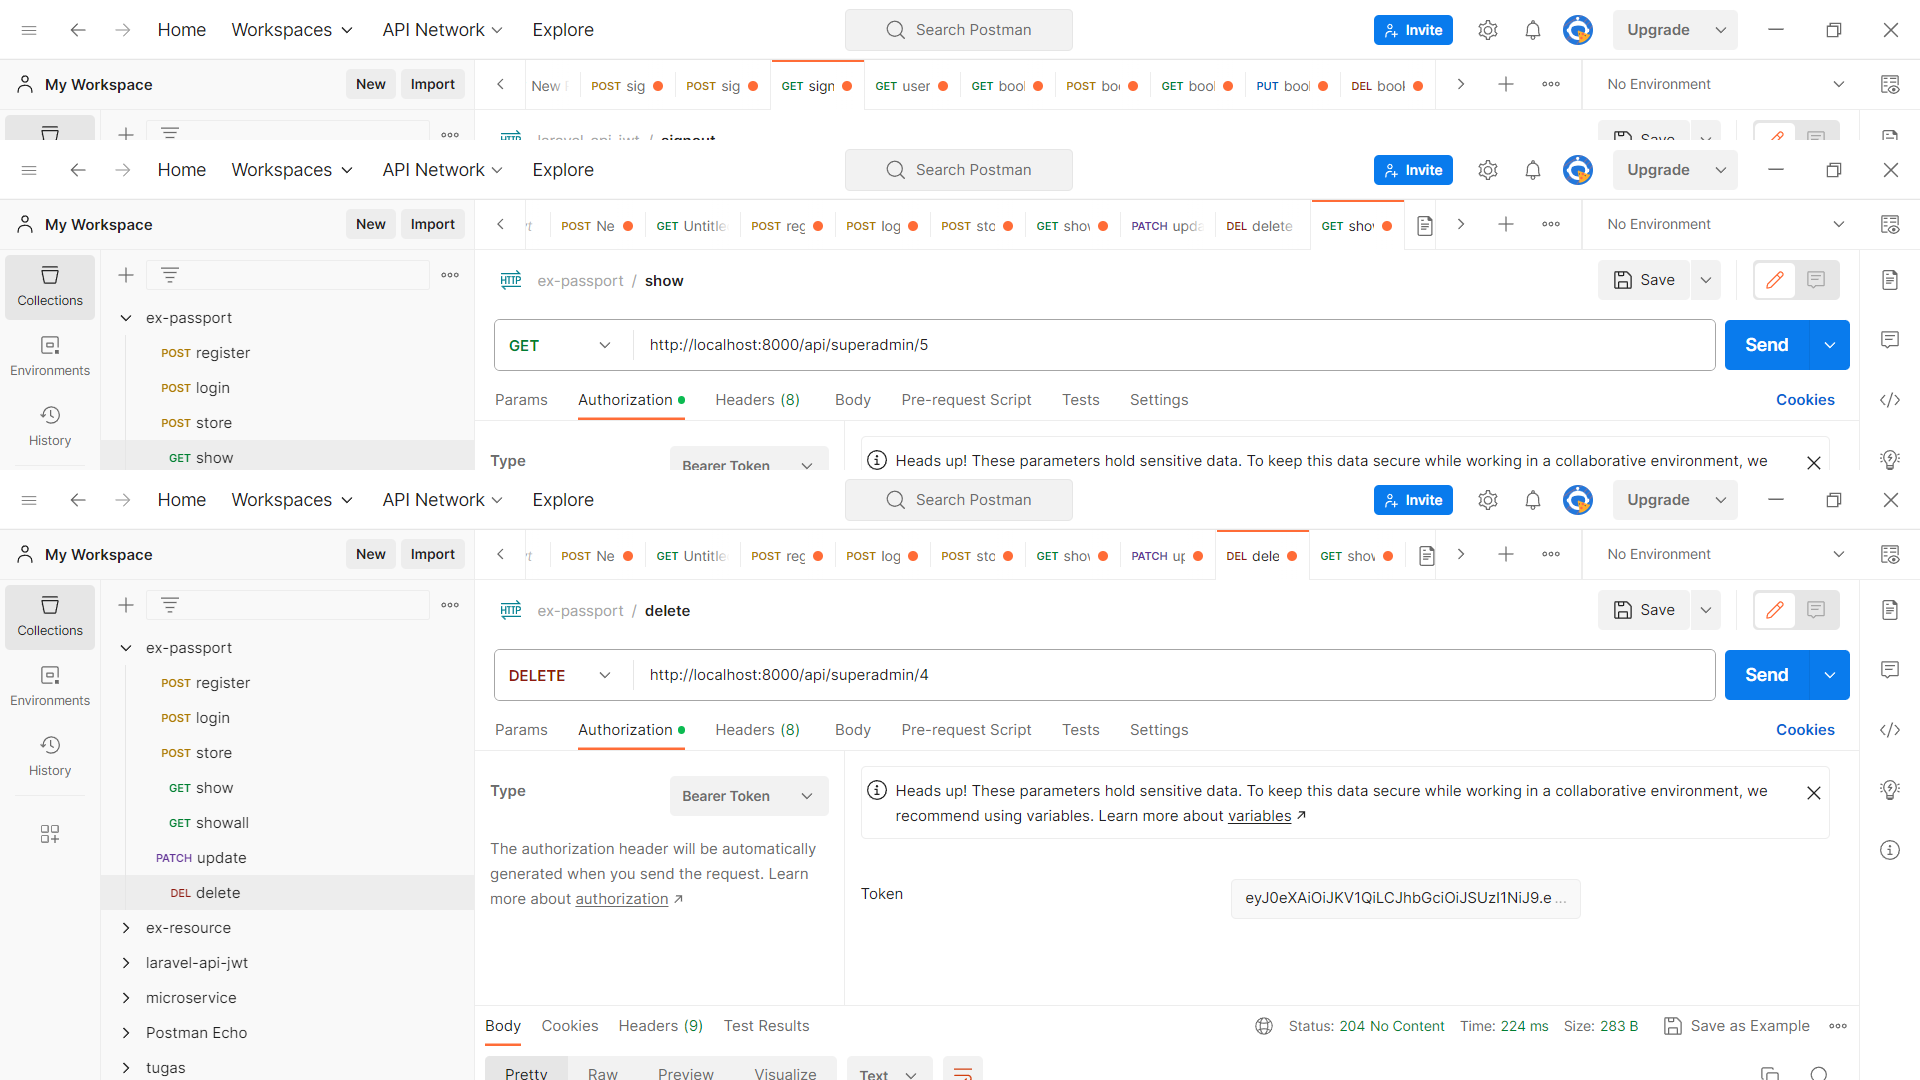Viewport: 1920px width, 1080px height.
Task: Click the notifications bell in bottom window
Action: pyautogui.click(x=1532, y=500)
